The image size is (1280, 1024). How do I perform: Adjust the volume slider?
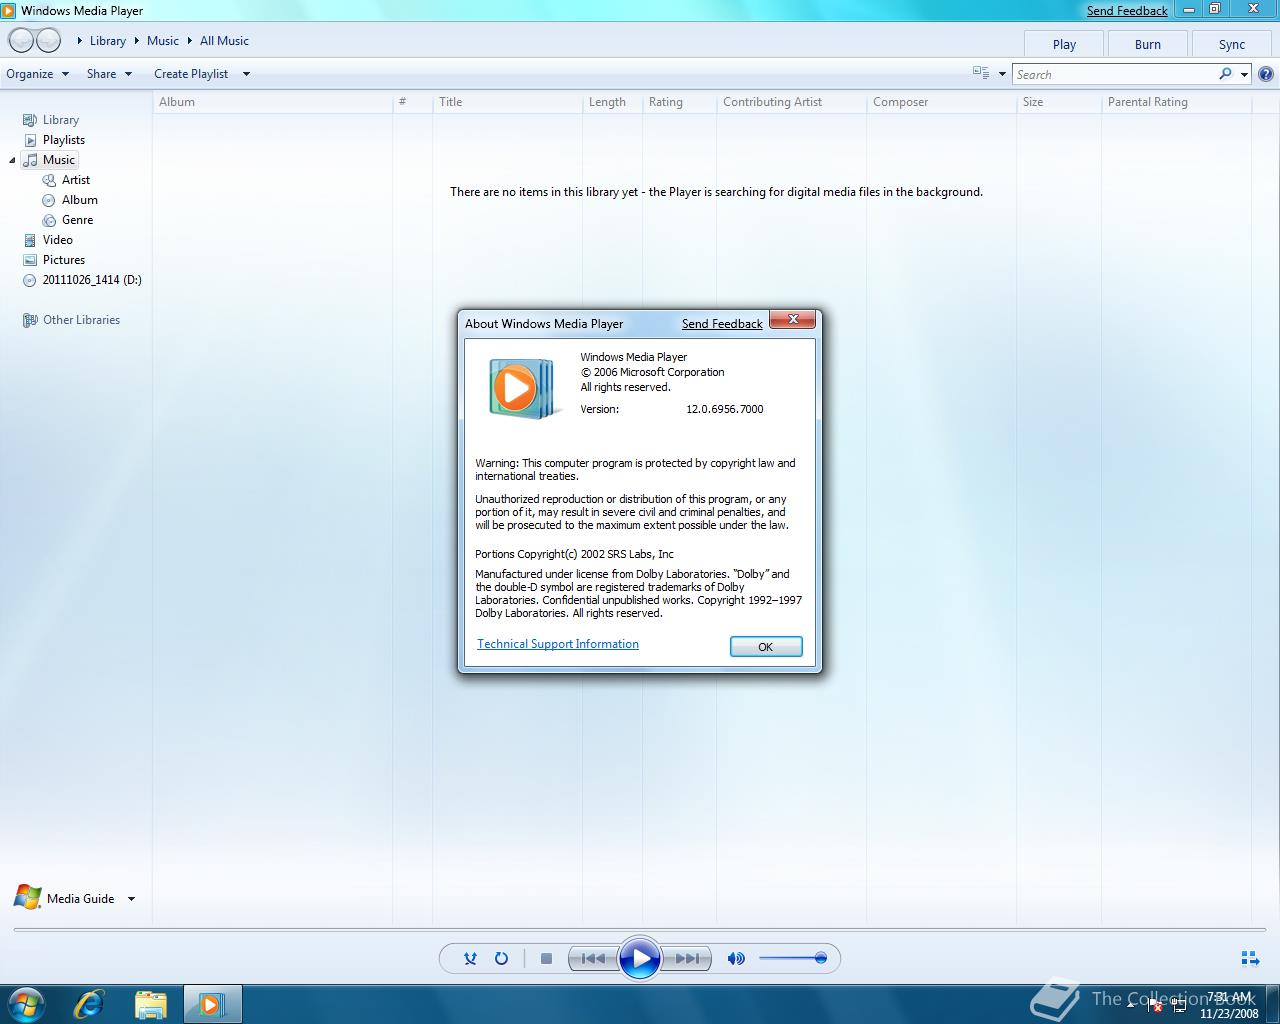coord(792,958)
